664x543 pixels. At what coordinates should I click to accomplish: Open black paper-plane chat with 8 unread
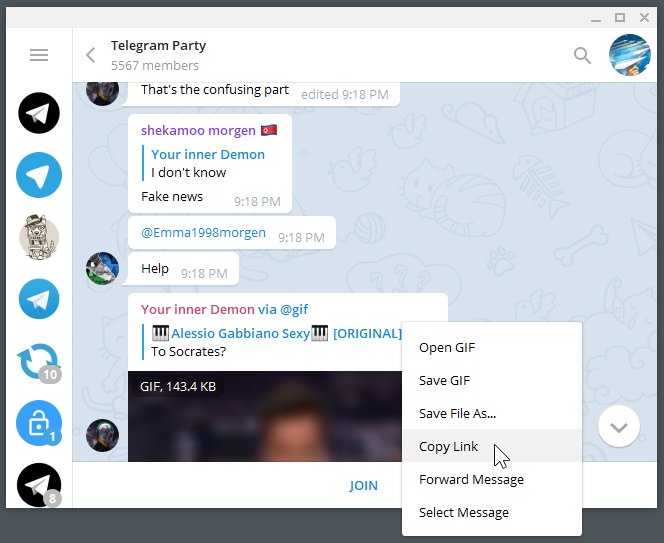(x=39, y=485)
